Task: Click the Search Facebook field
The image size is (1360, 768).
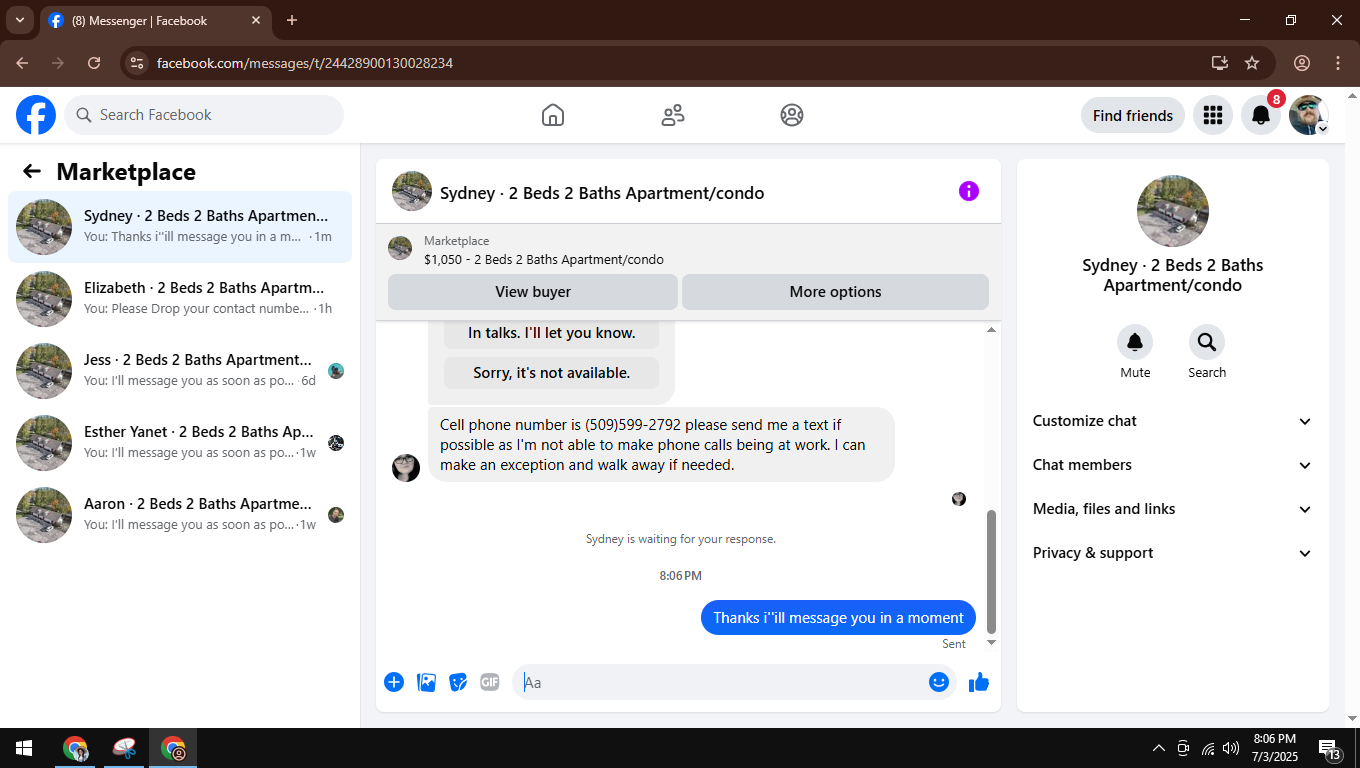Action: tap(204, 115)
